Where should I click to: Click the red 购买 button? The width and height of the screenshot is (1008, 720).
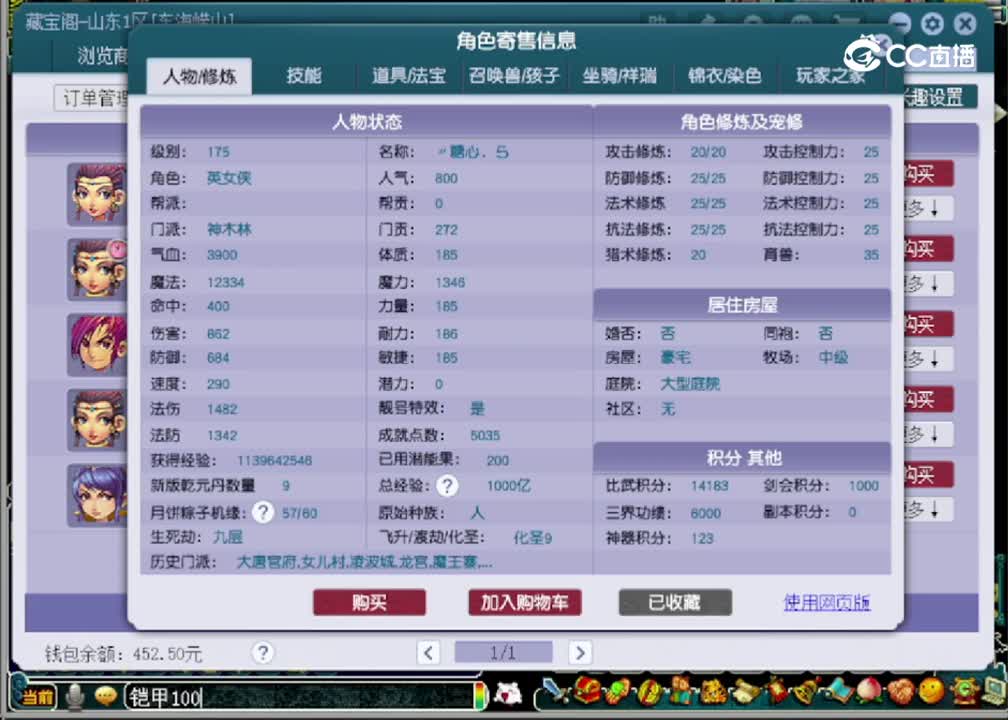(369, 602)
